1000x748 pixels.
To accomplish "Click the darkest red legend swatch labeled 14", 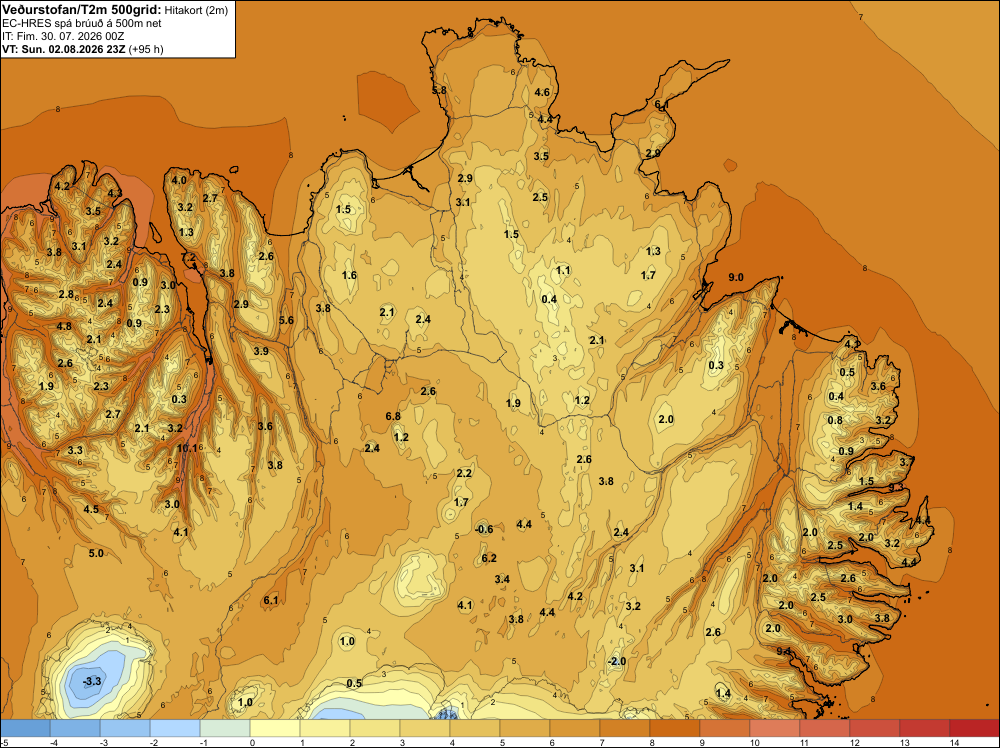I will [973, 728].
